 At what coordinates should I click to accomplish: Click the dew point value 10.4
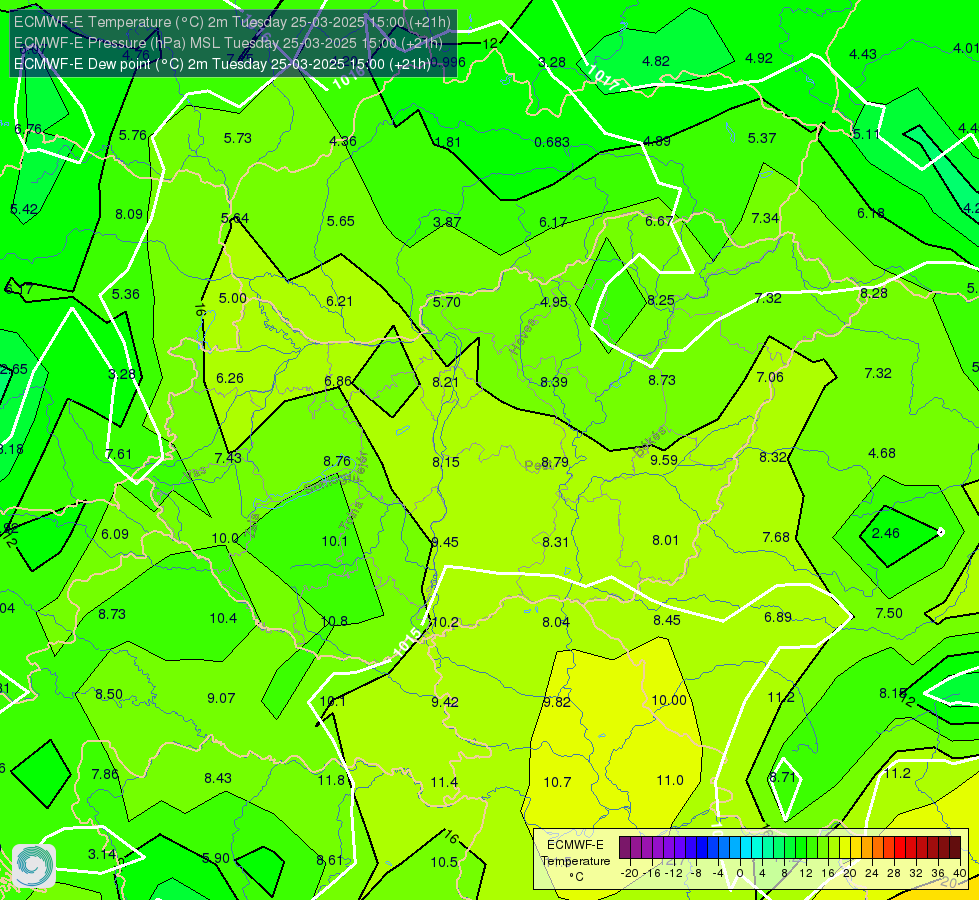click(223, 618)
